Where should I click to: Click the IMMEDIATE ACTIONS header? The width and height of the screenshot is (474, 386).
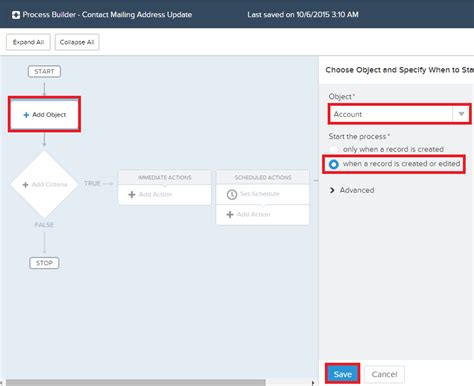(165, 177)
